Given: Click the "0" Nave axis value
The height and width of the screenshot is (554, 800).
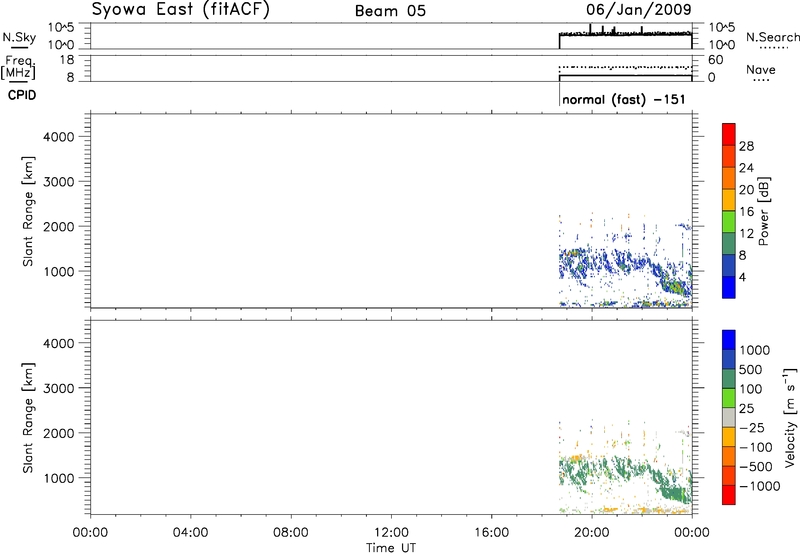Looking at the screenshot, I should (711, 78).
